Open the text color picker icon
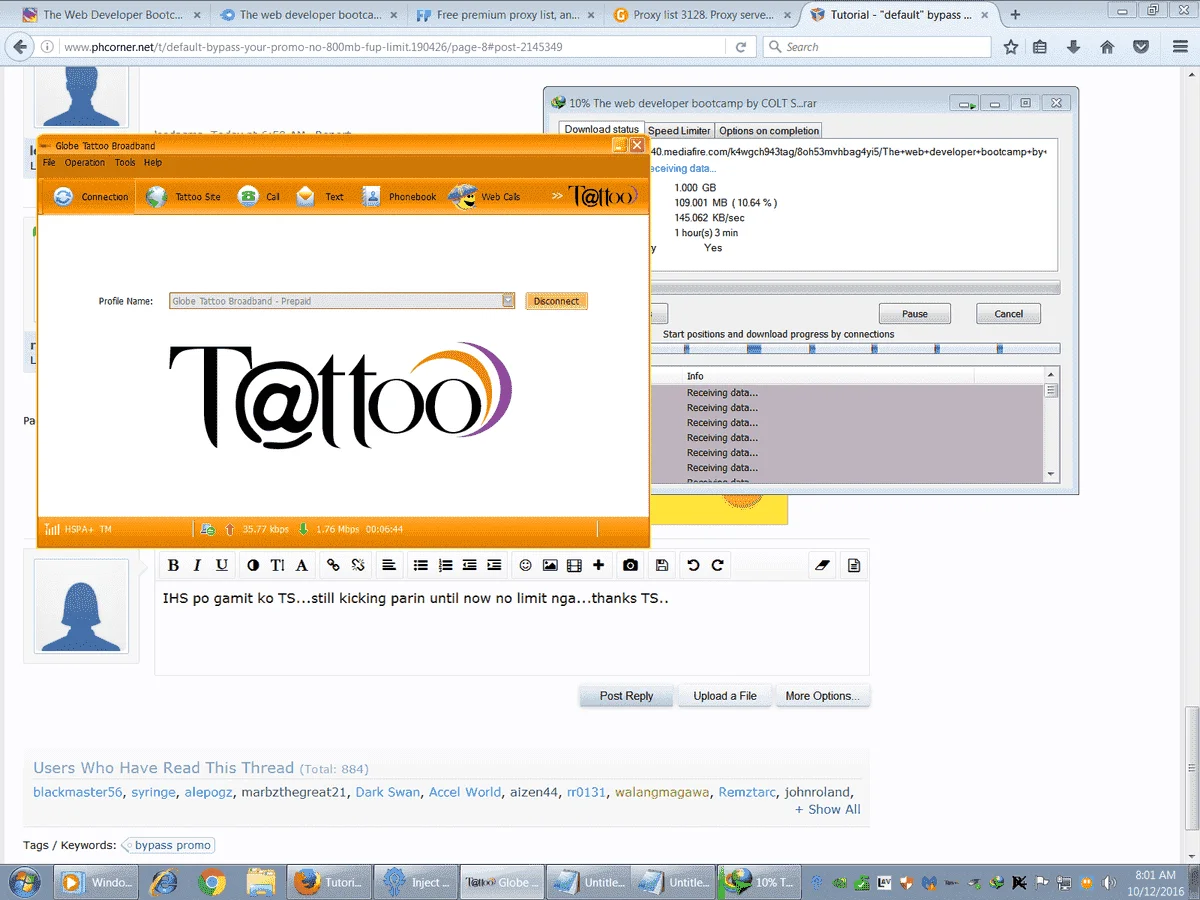Viewport: 1200px width, 900px height. (253, 565)
